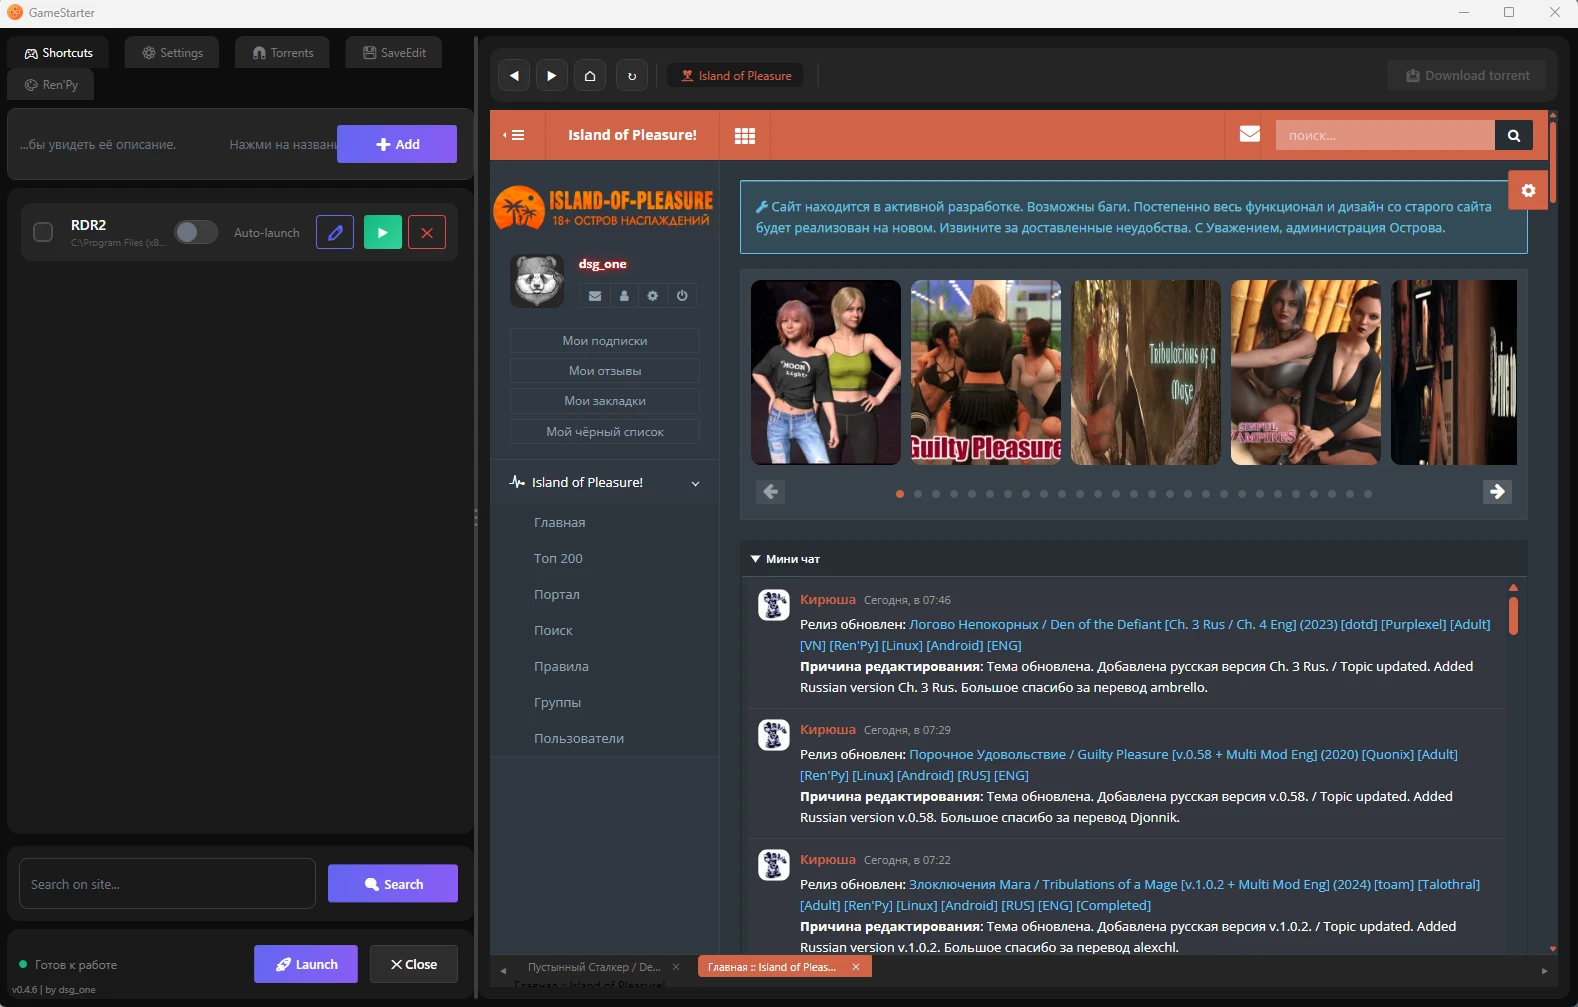
Task: Collapse the Мини чат panel
Action: tap(756, 559)
